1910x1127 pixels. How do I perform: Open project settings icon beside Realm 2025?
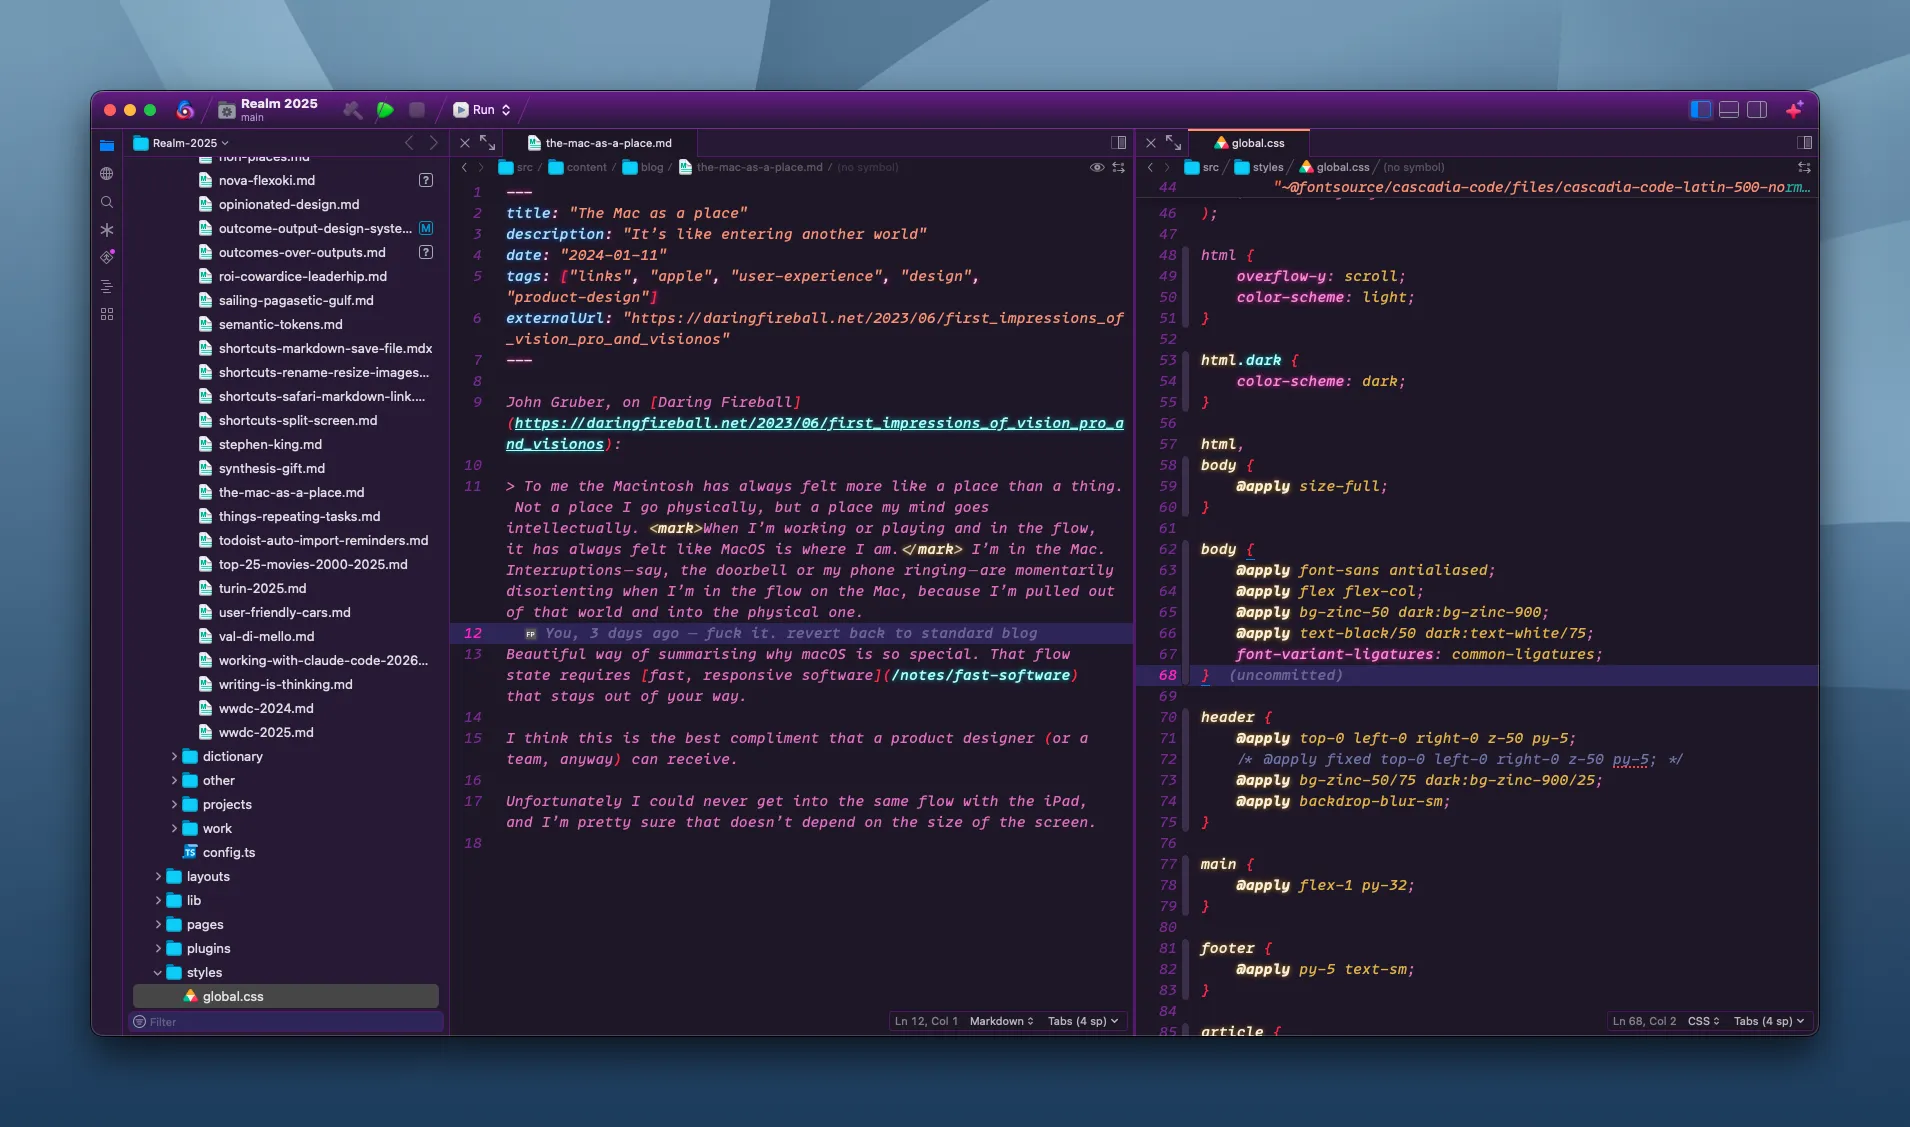pyautogui.click(x=227, y=110)
